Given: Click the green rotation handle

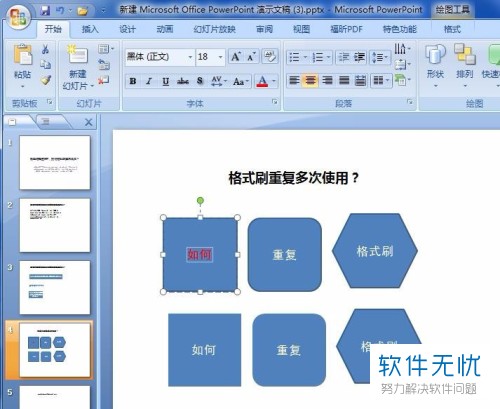Looking at the screenshot, I should tap(200, 201).
